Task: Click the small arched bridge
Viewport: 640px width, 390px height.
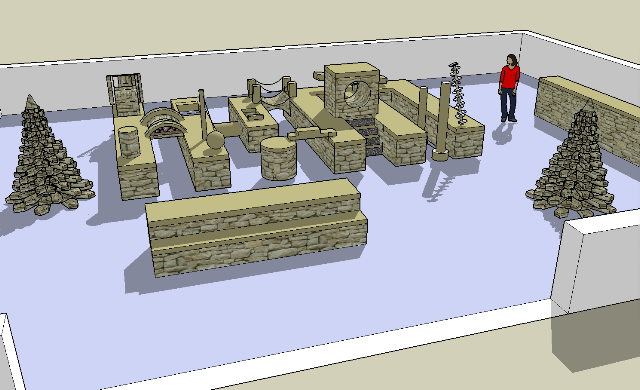Action: pos(163,123)
